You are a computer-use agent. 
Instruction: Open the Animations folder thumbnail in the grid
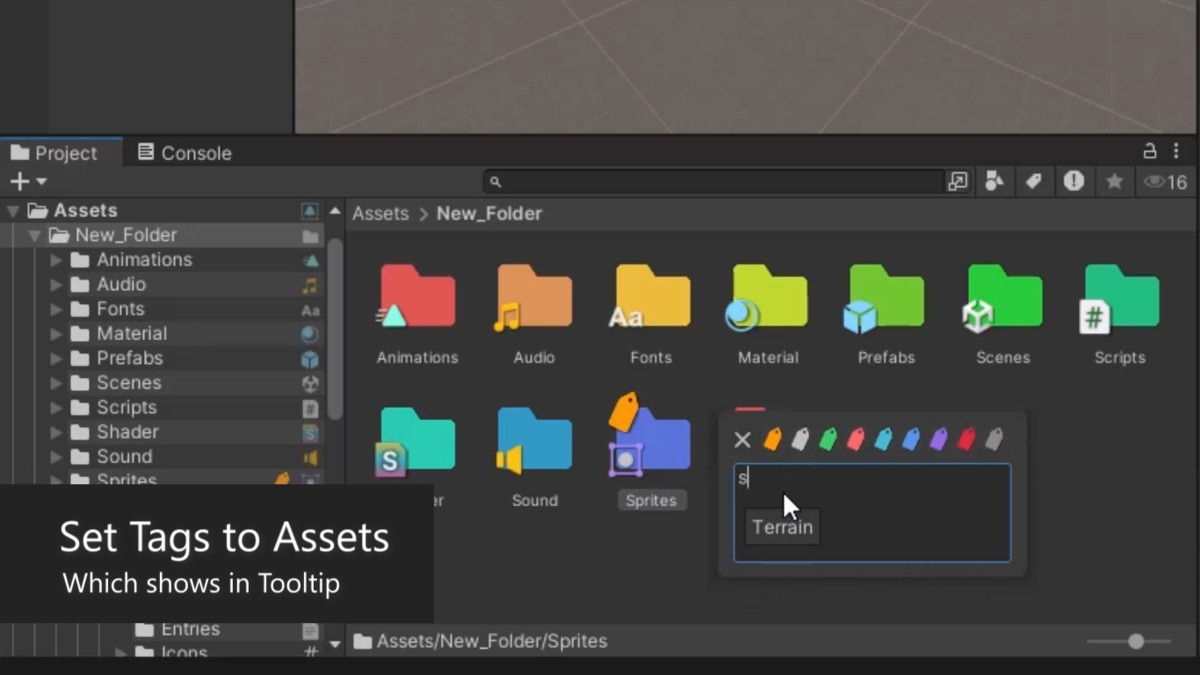coord(417,297)
